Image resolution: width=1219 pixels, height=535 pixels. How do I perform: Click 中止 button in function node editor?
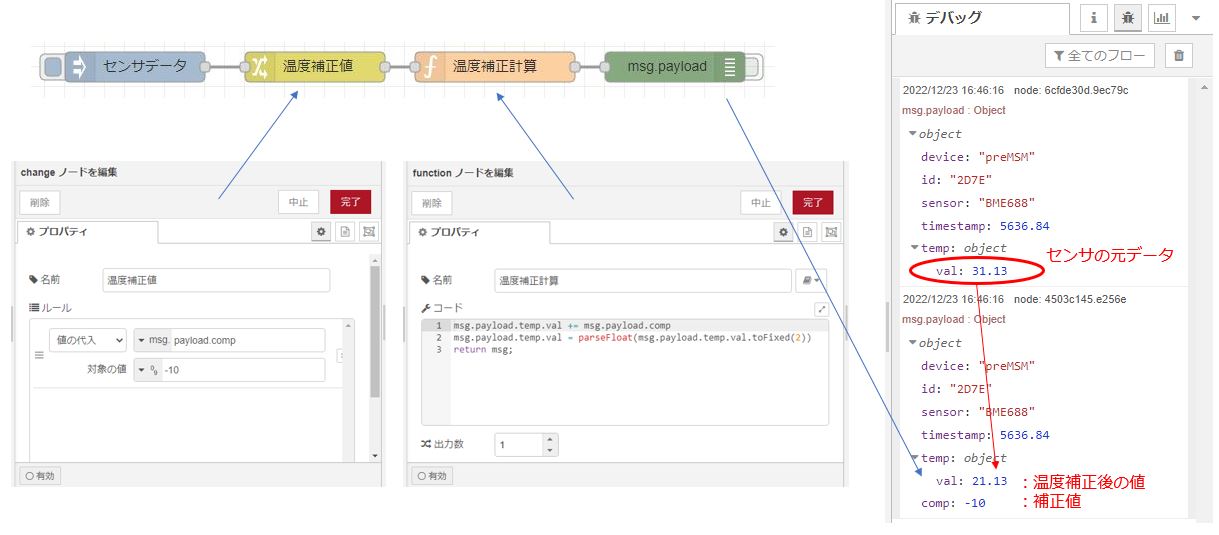tap(760, 202)
